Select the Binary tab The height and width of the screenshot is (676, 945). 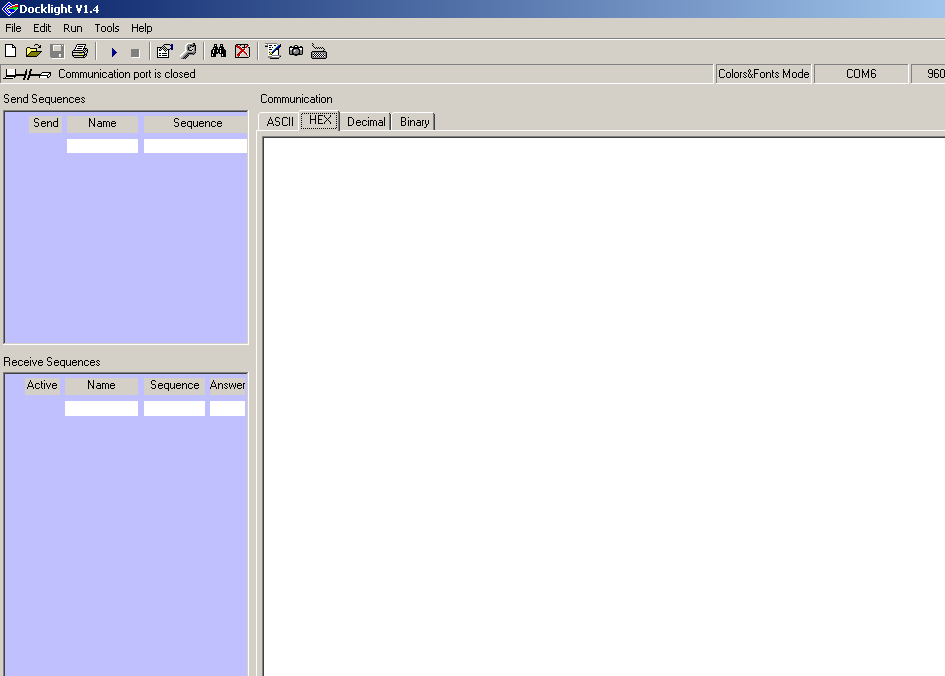point(415,122)
